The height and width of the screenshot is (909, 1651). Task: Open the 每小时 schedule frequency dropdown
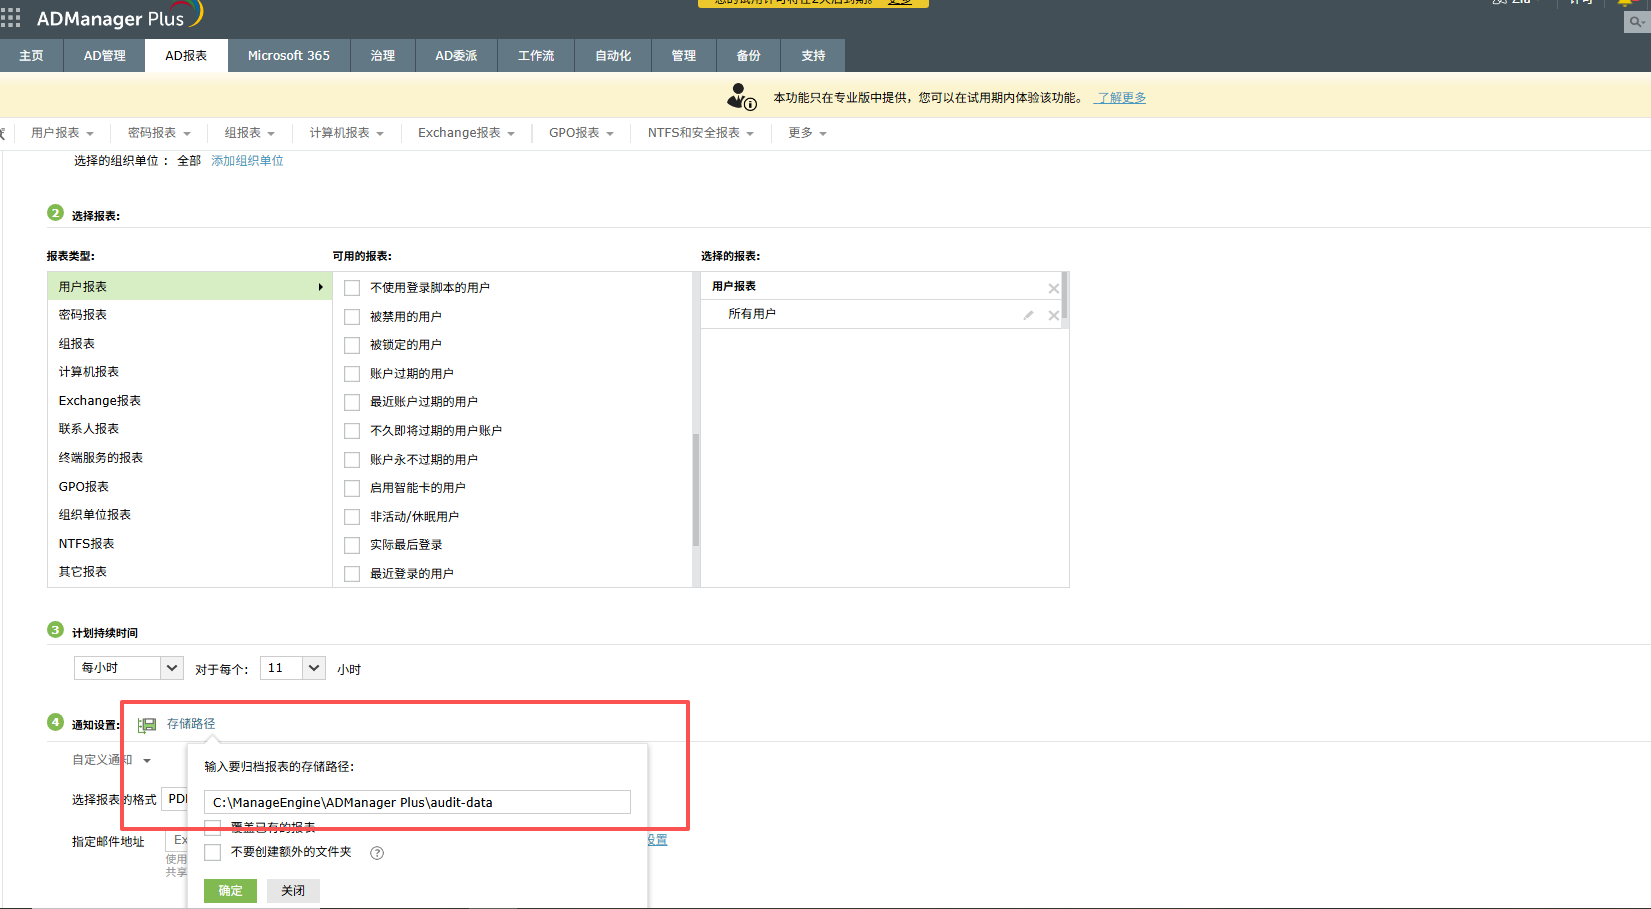(128, 668)
